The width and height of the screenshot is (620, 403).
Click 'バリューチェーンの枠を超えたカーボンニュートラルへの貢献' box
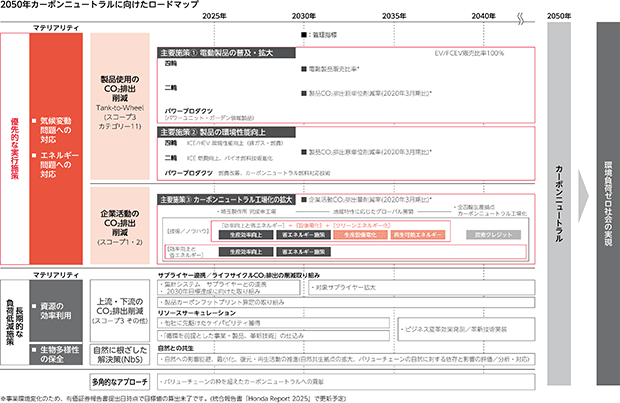point(346,382)
